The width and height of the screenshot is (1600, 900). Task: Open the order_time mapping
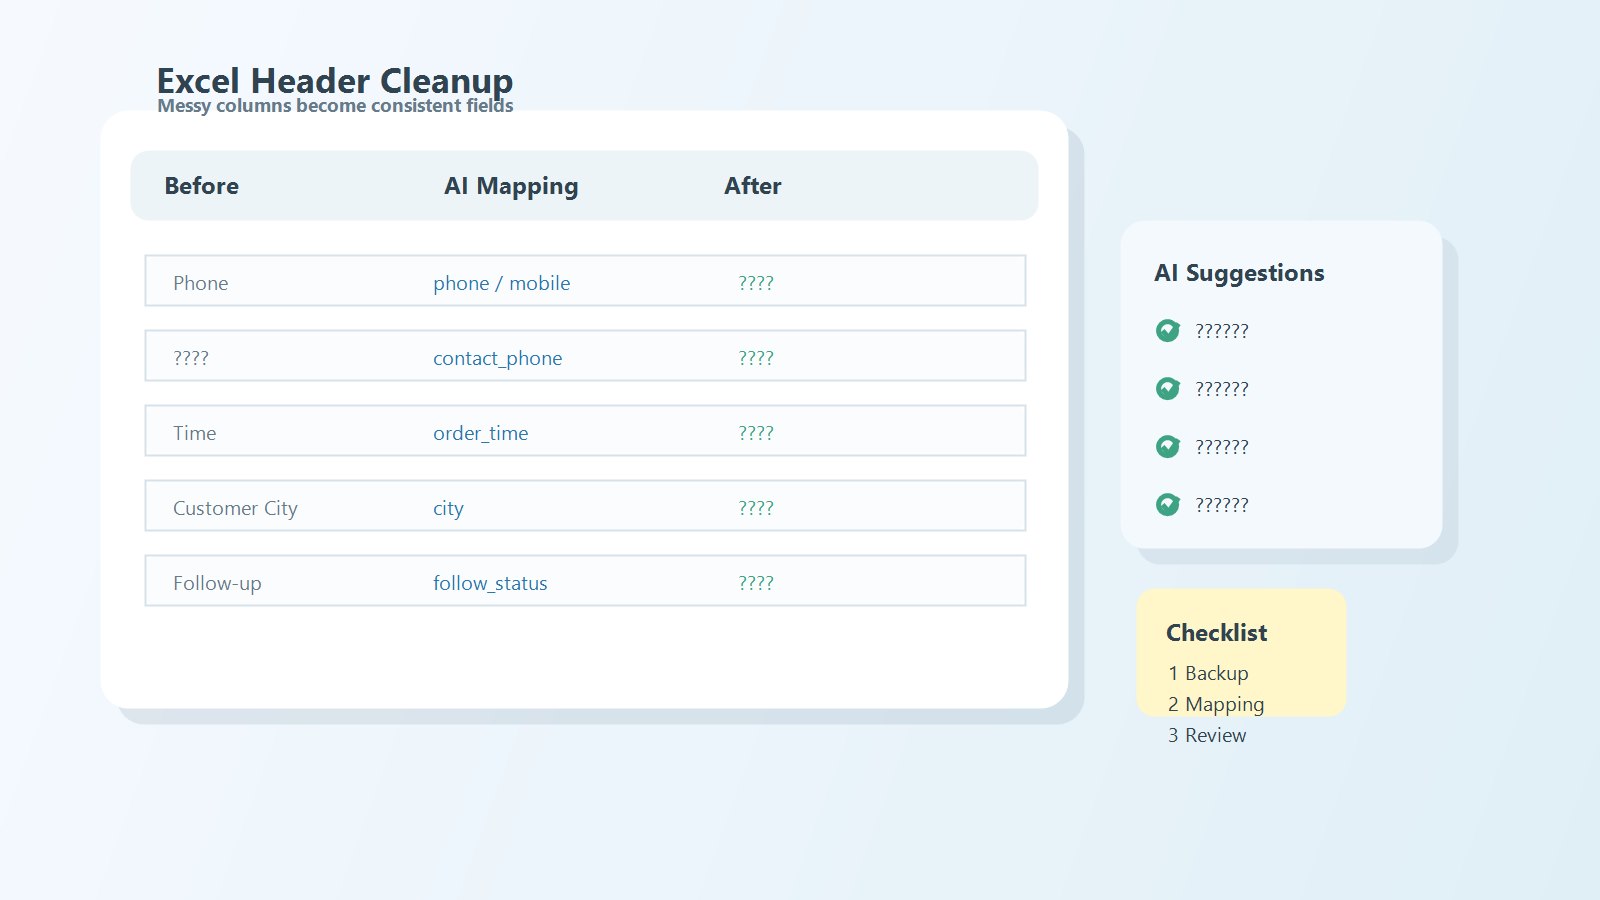[x=480, y=433]
